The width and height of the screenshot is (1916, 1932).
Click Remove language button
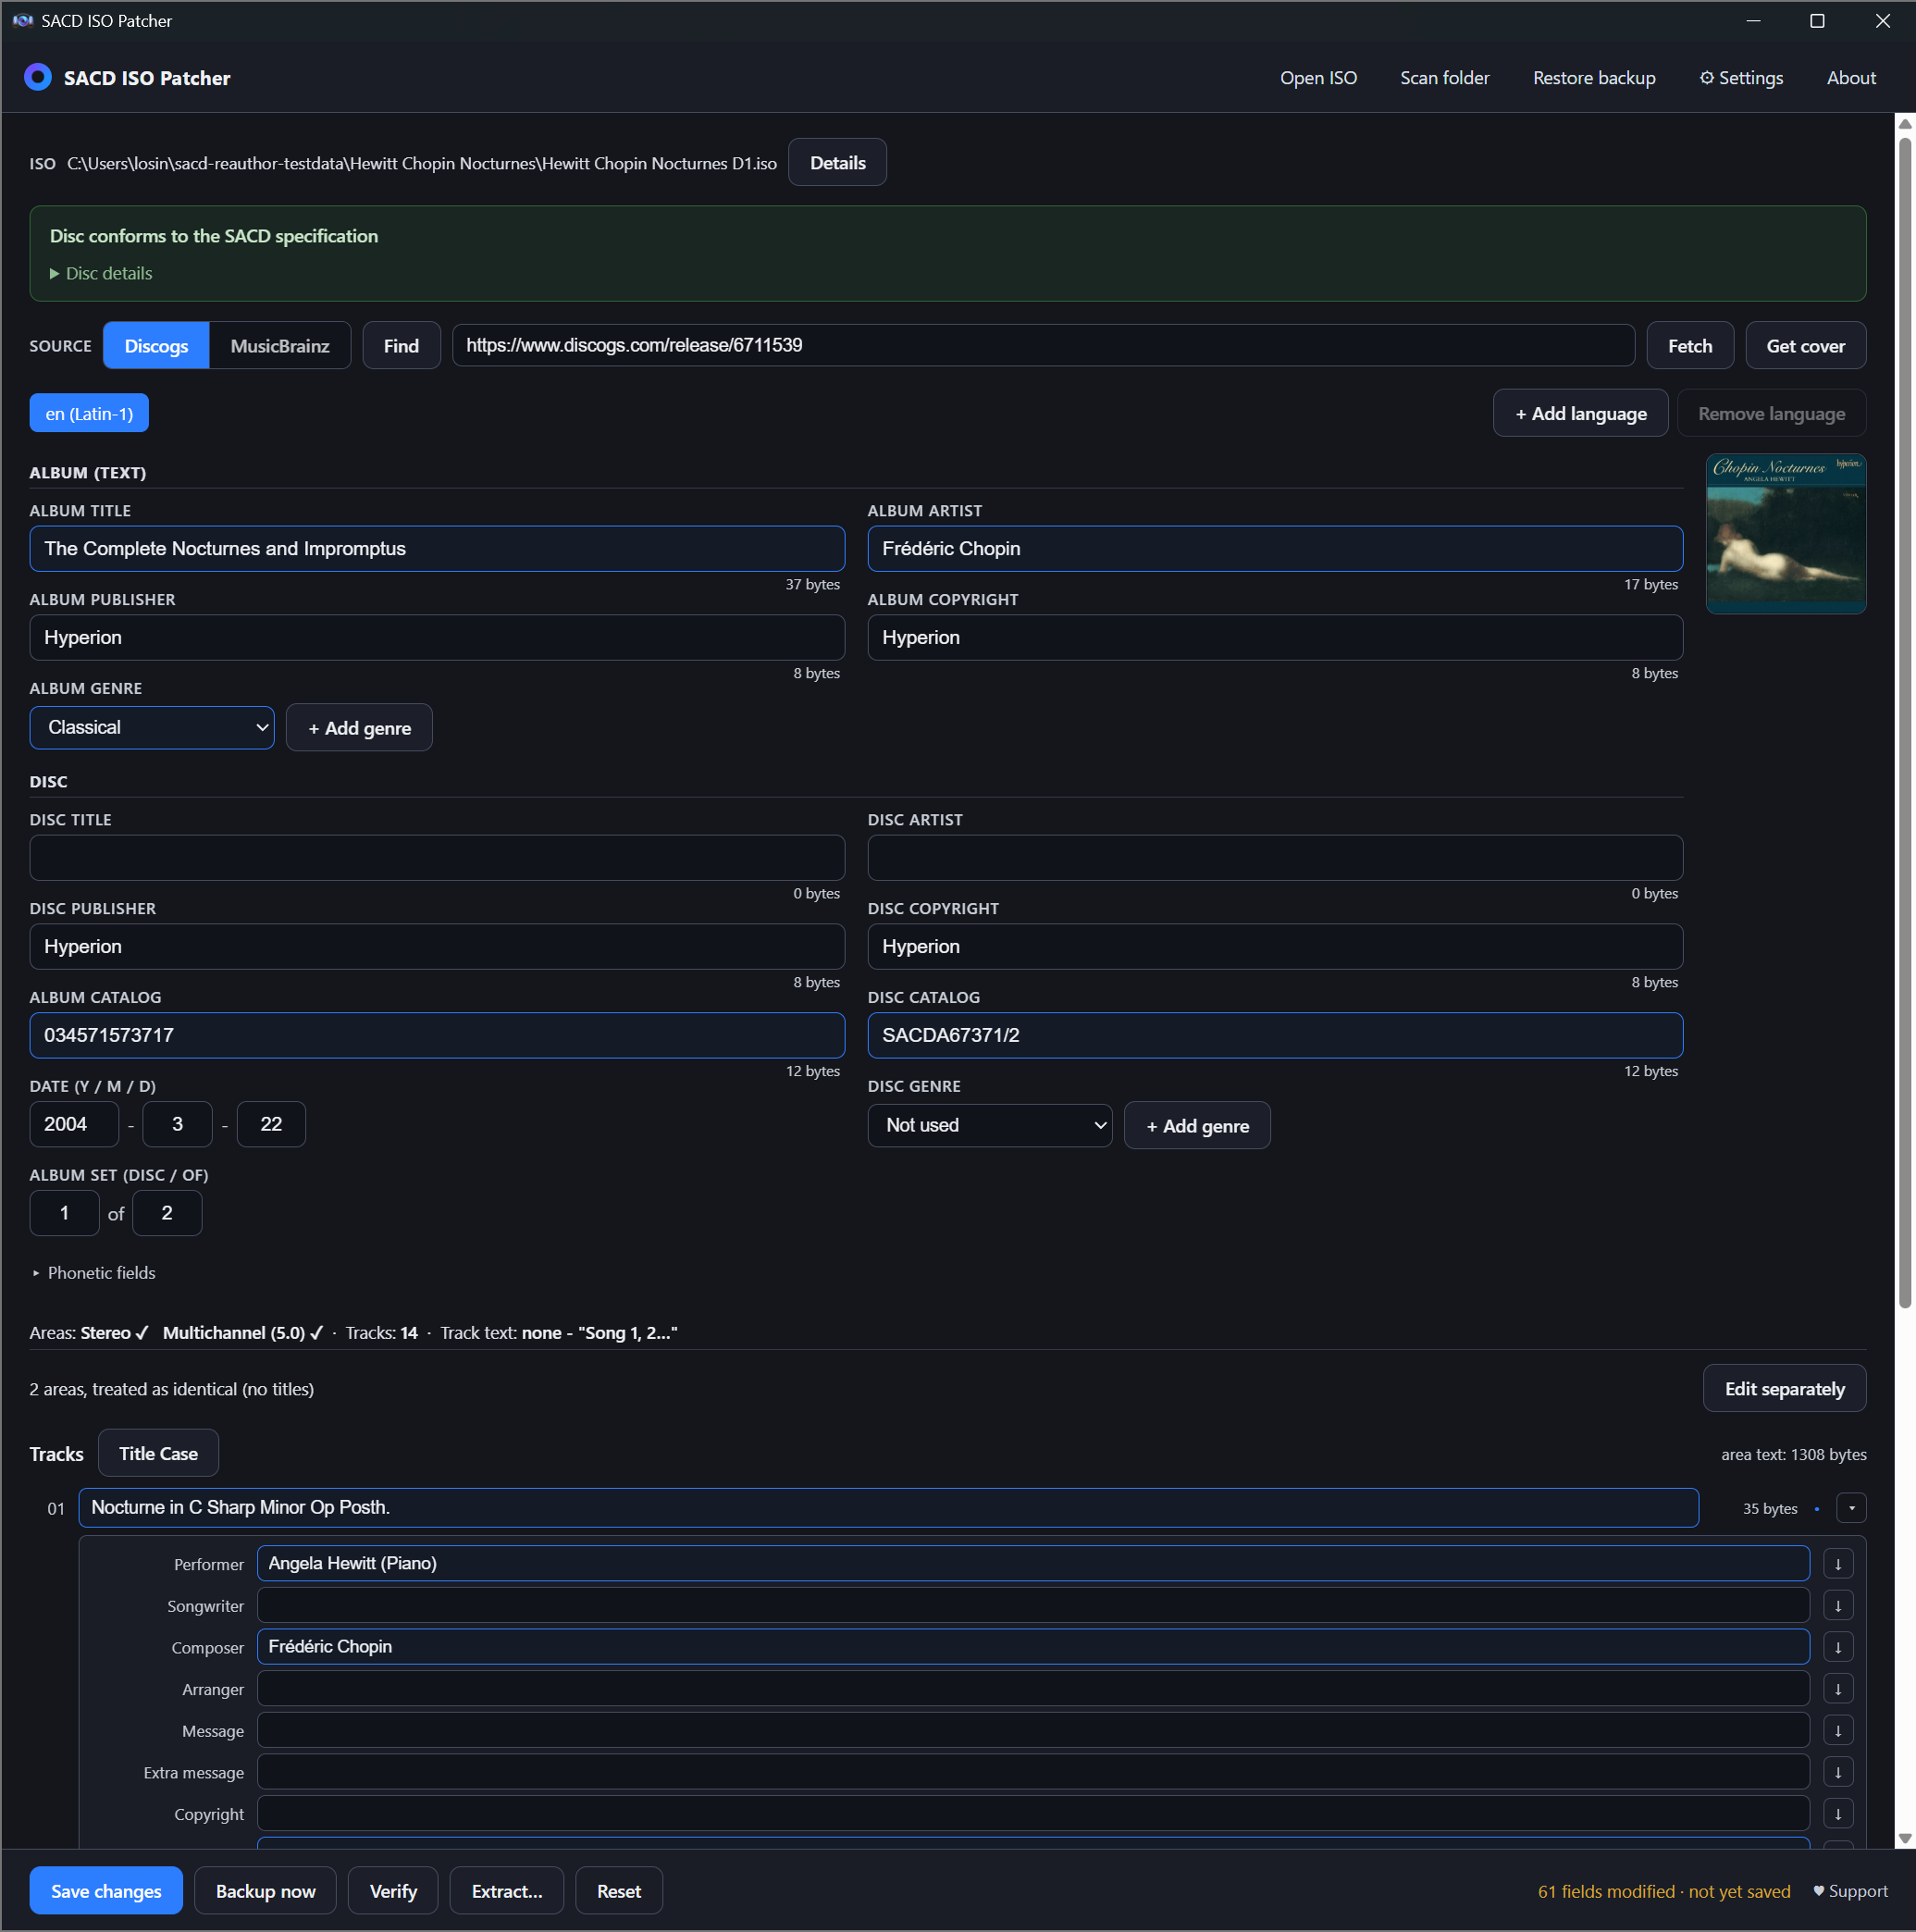[x=1771, y=413]
